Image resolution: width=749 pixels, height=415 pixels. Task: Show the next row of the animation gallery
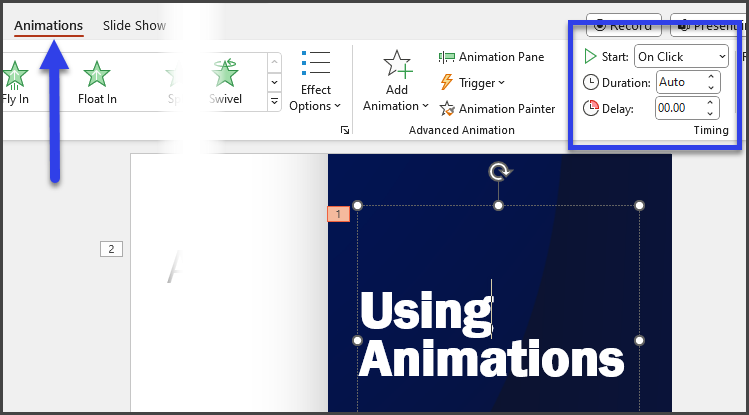coord(274,82)
